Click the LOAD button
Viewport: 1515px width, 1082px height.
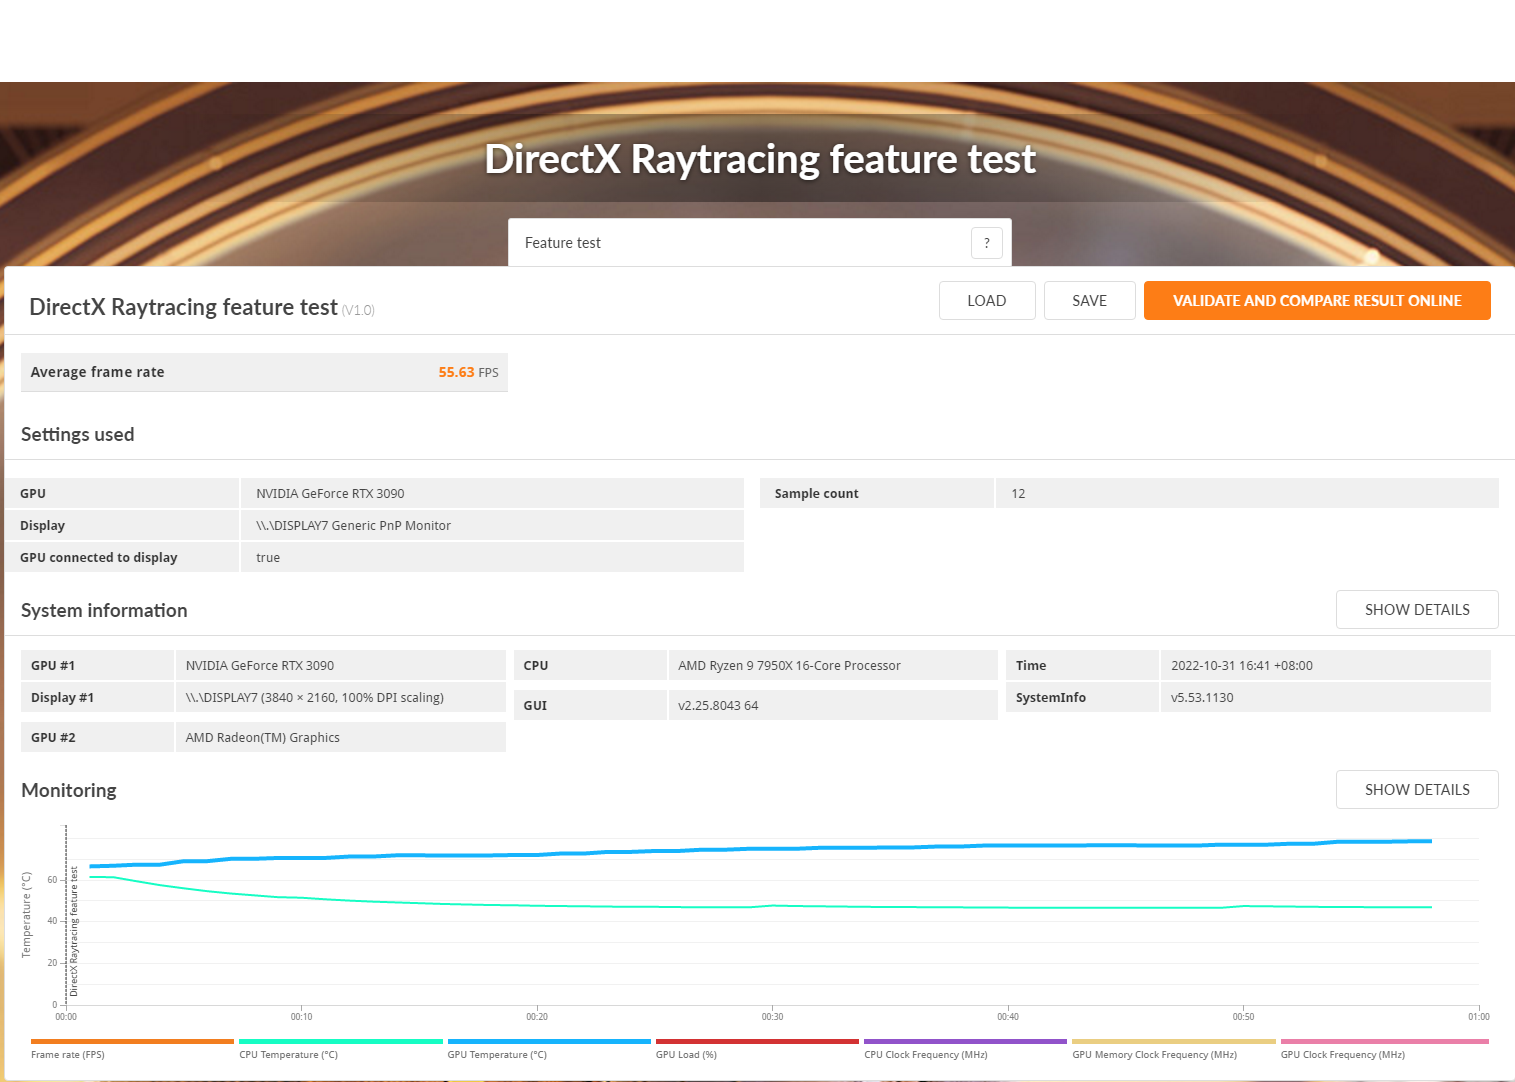(987, 301)
